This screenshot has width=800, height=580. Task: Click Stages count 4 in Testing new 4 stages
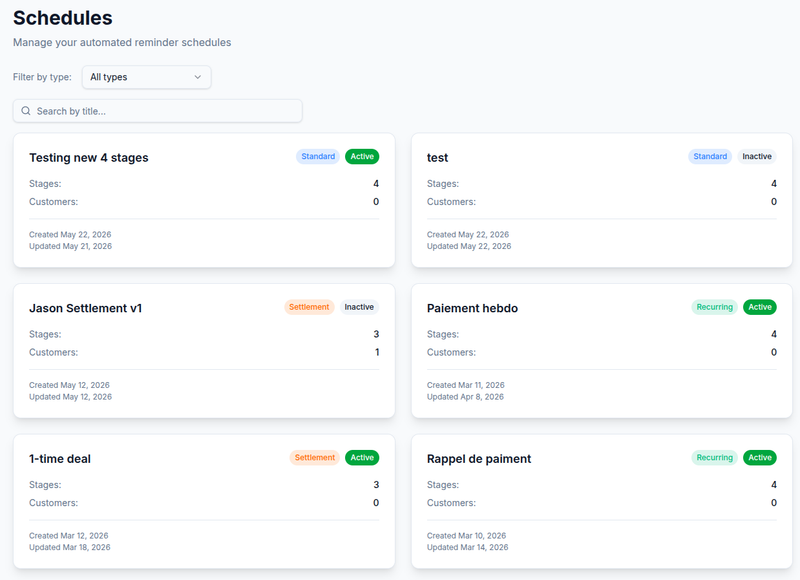pyautogui.click(x=376, y=184)
